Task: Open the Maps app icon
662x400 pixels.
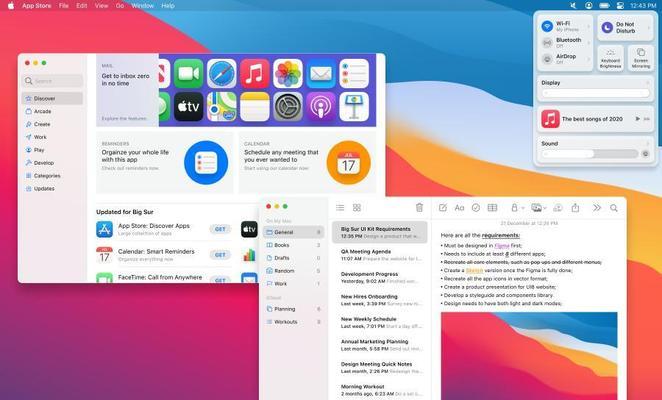Action: pyautogui.click(x=222, y=106)
